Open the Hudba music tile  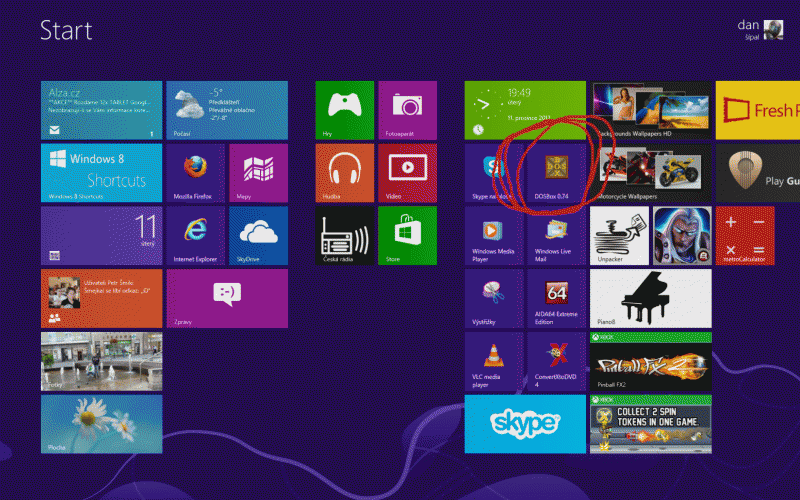pos(344,173)
